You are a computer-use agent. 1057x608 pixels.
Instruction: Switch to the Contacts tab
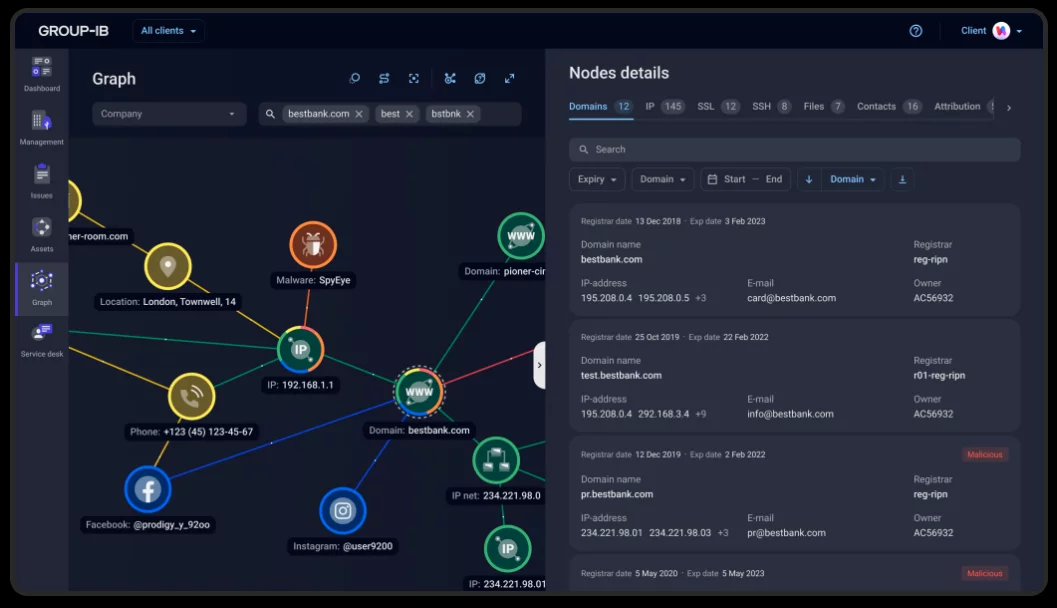click(x=890, y=107)
